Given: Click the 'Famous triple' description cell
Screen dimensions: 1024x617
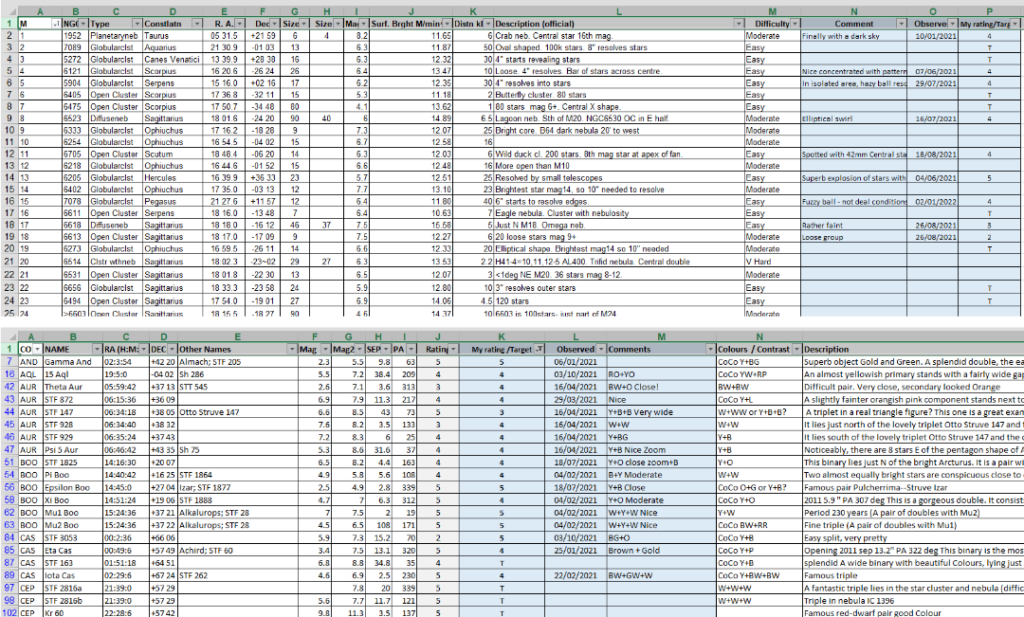Looking at the screenshot, I should 913,576.
